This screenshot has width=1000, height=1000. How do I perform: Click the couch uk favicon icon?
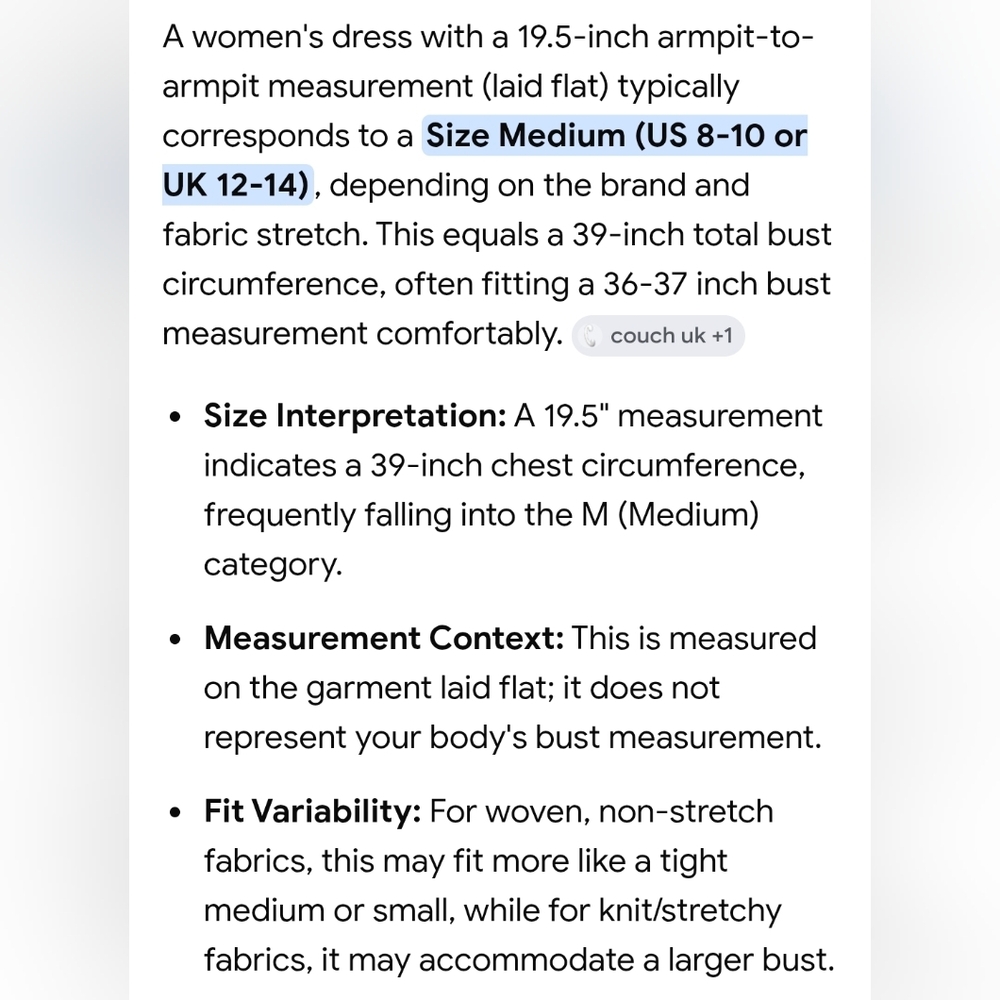(591, 335)
